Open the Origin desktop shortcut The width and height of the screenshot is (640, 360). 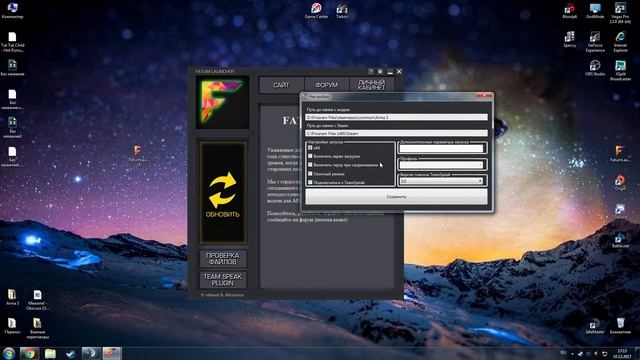[x=620, y=182]
